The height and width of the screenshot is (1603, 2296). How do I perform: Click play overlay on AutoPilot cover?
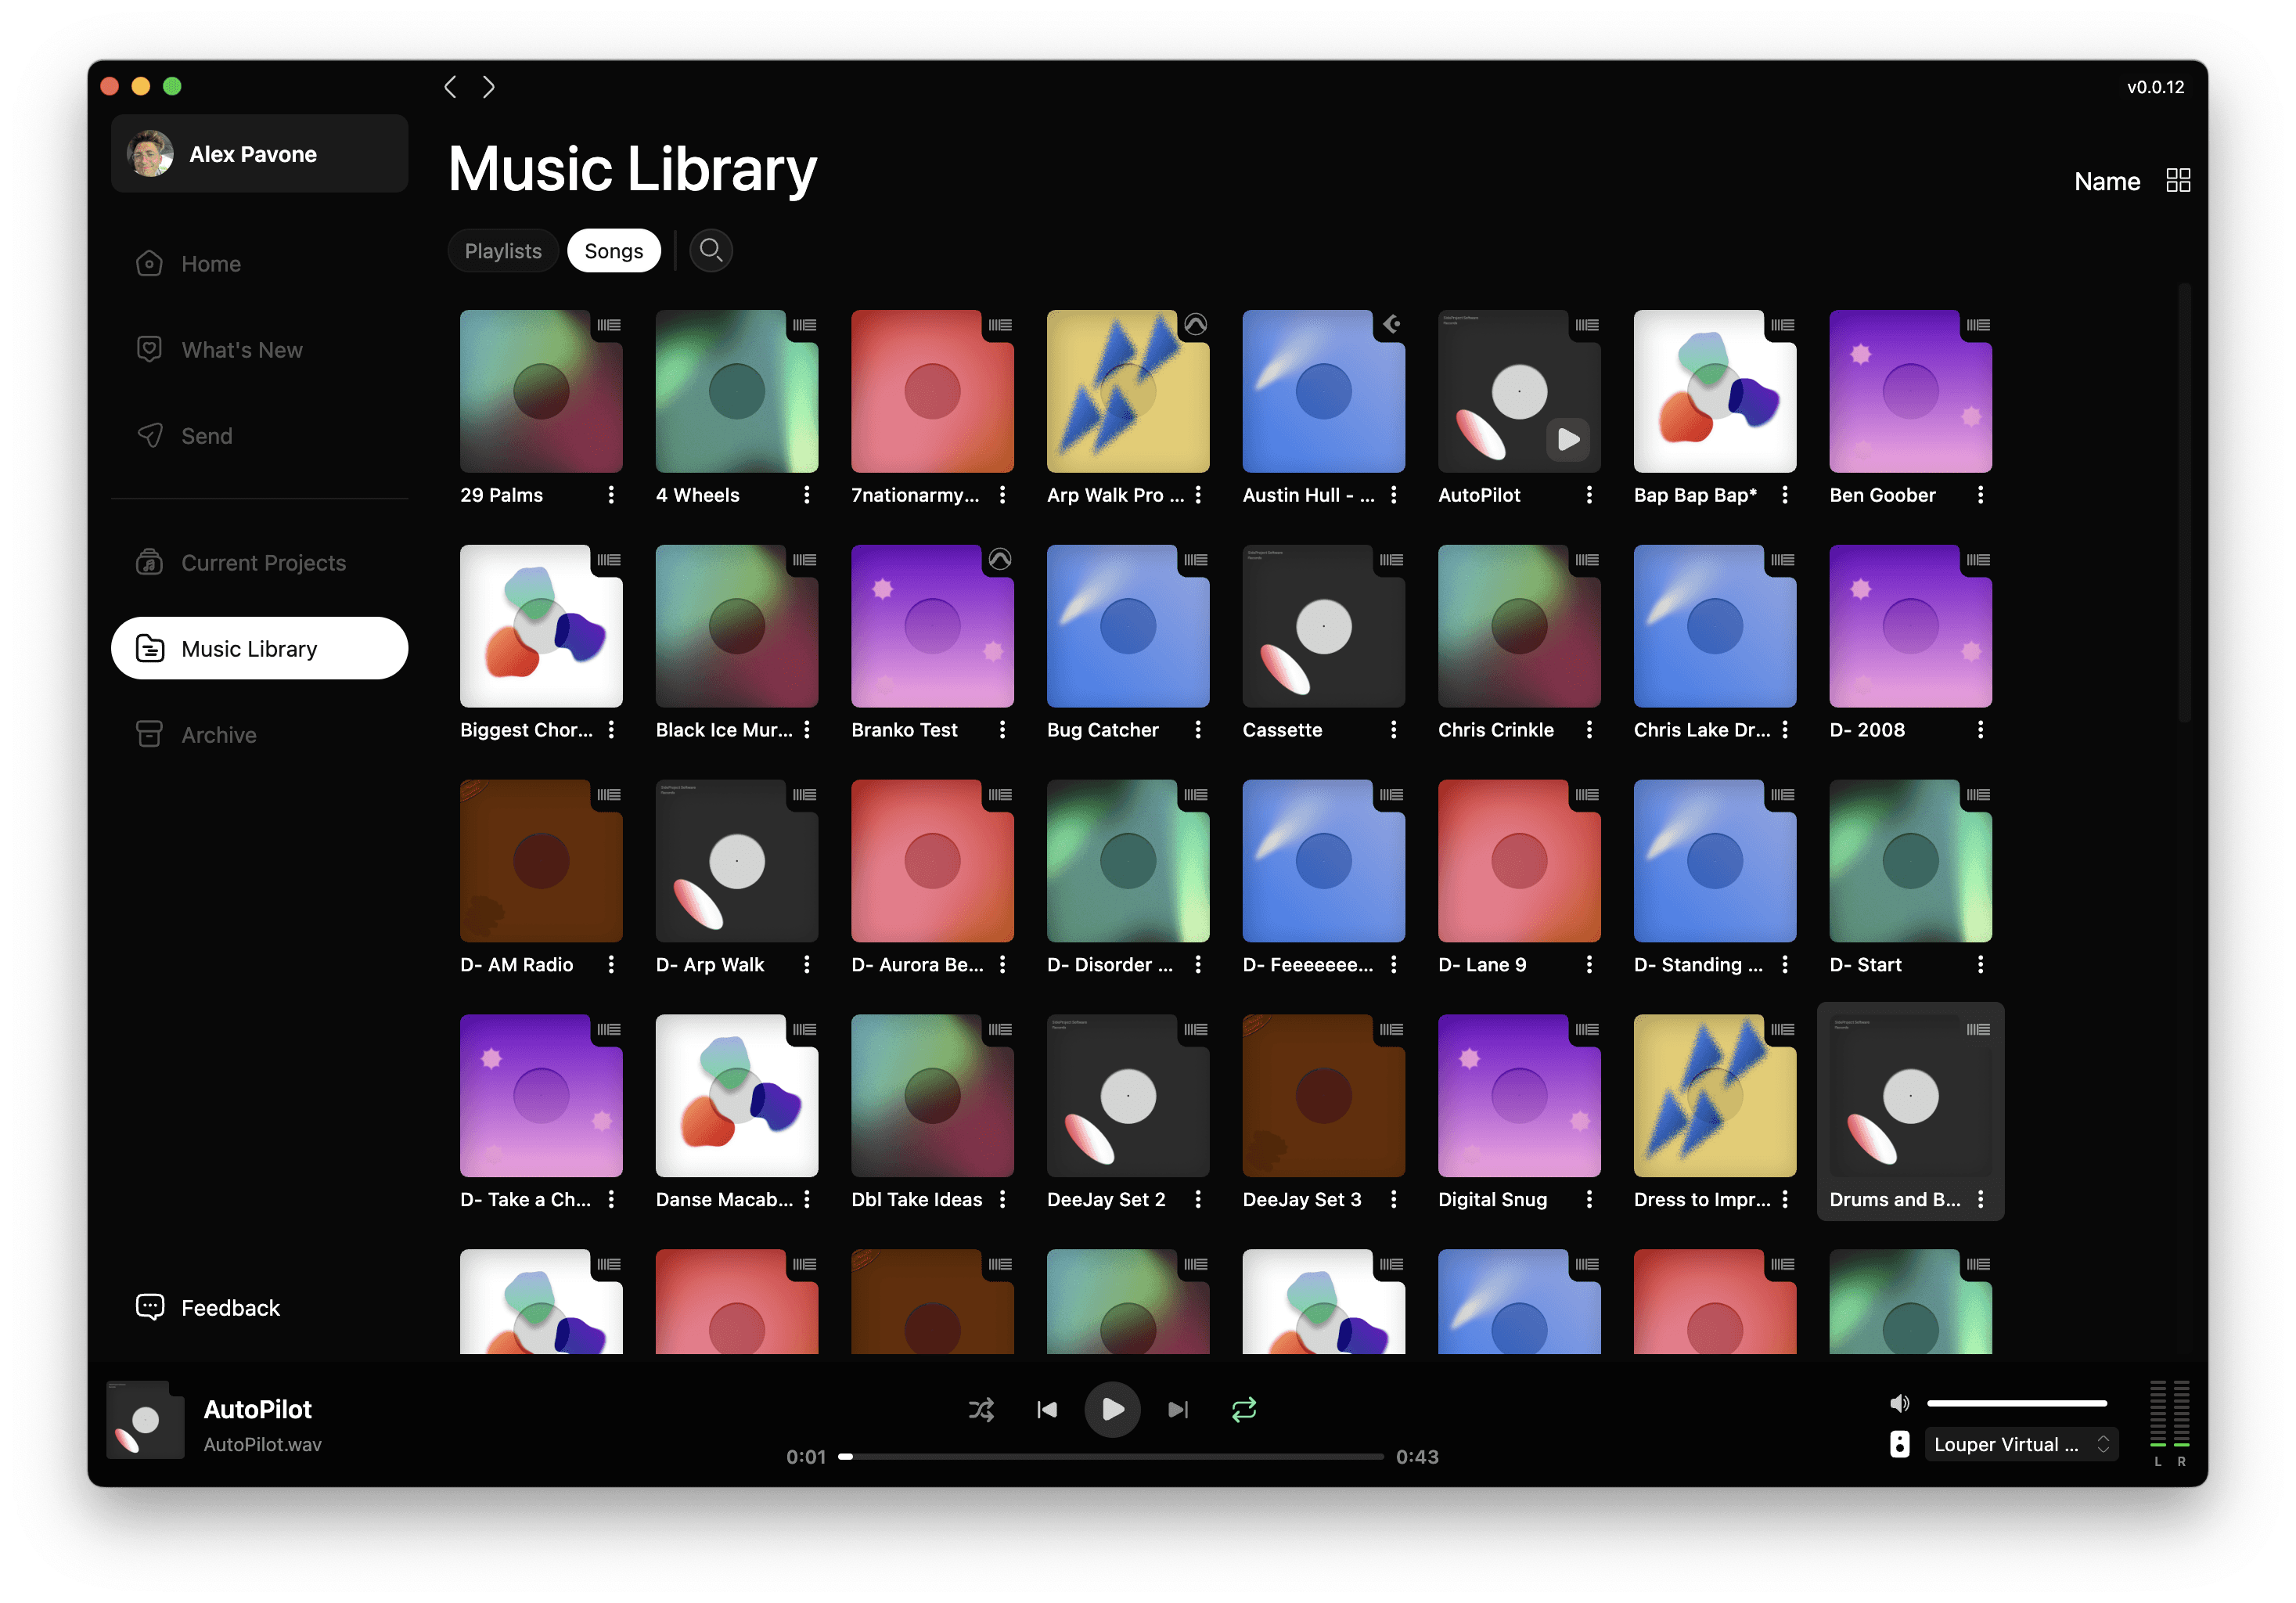point(1568,439)
